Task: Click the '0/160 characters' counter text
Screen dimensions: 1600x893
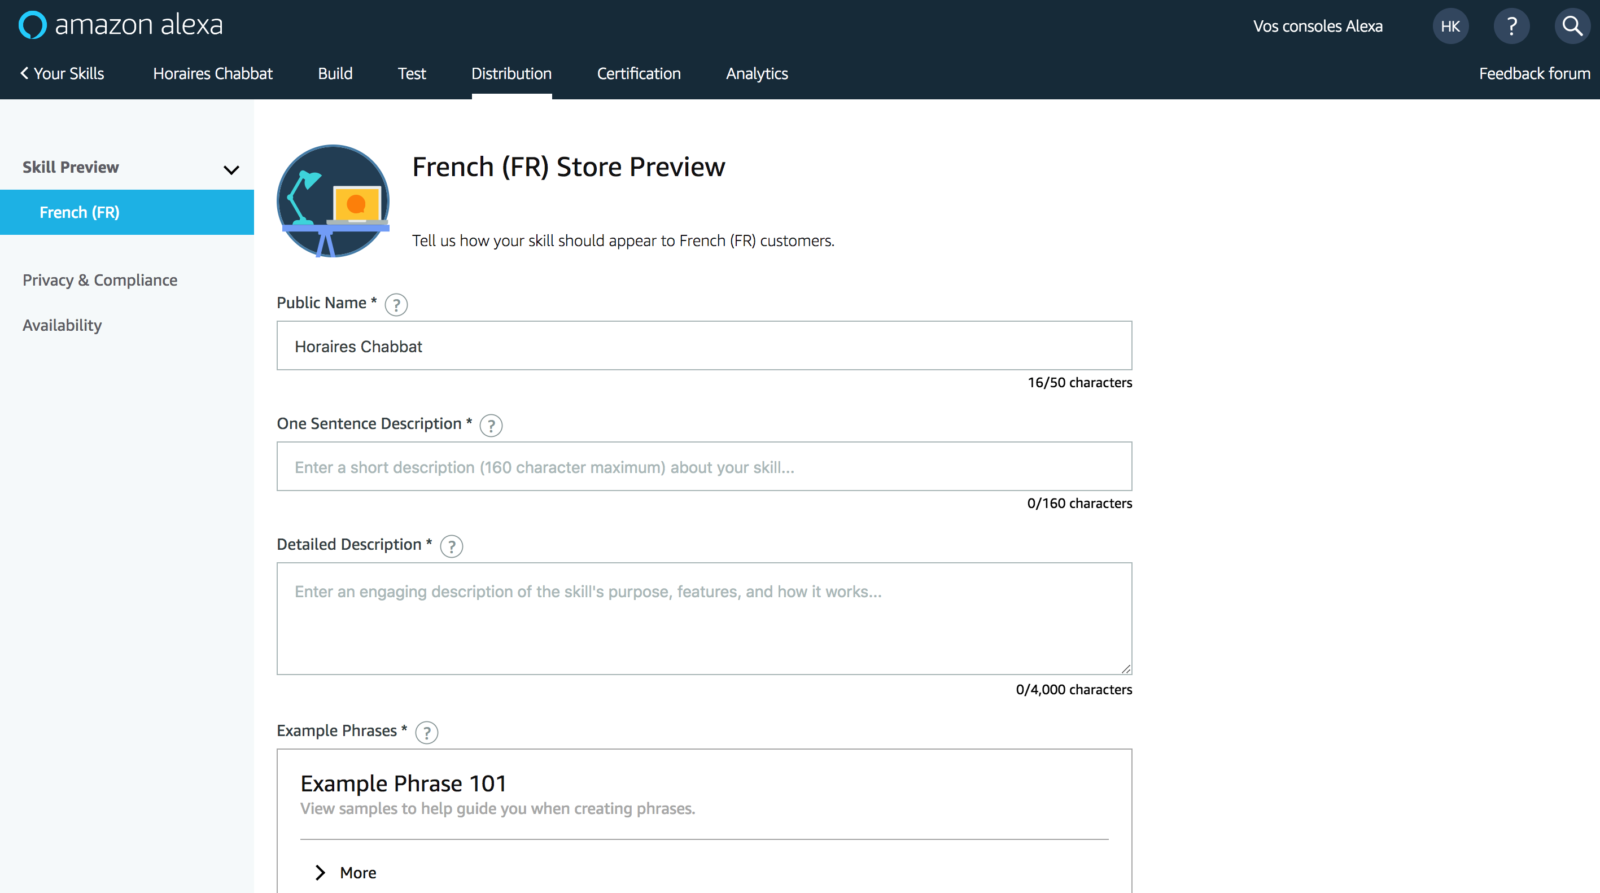Action: (x=1080, y=504)
